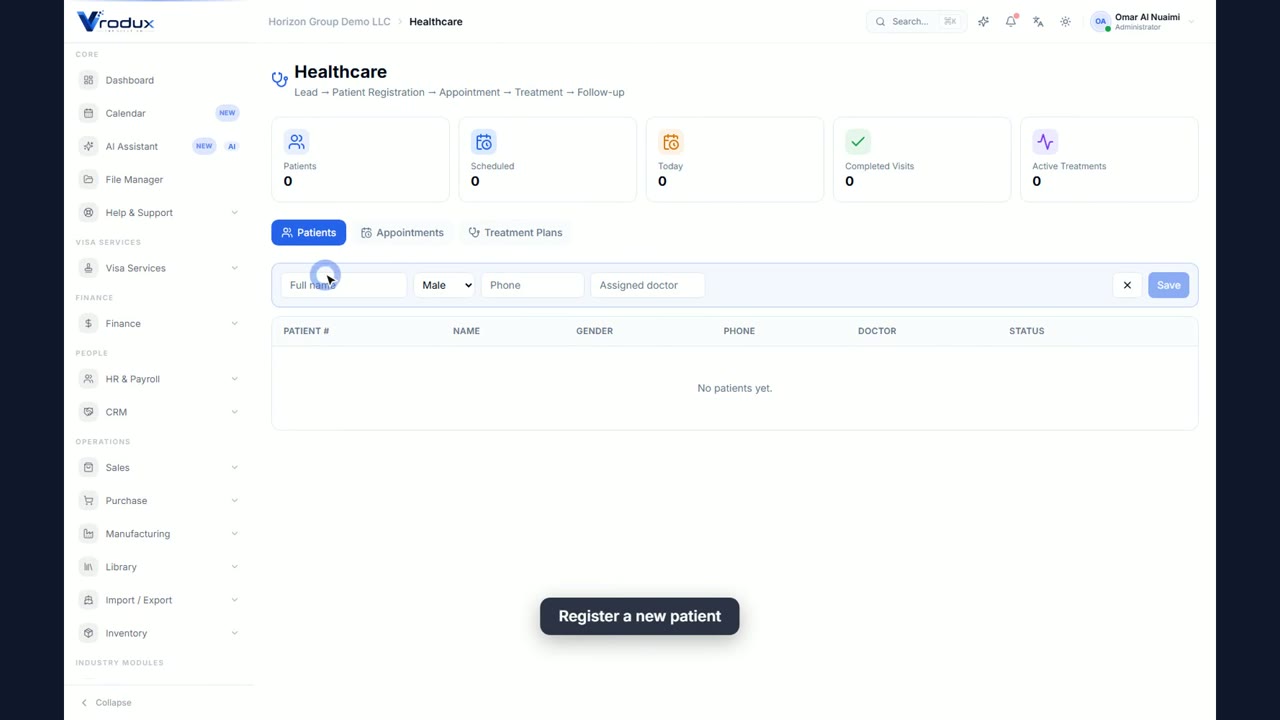Image resolution: width=1280 pixels, height=720 pixels.
Task: Open the Dashboard sidebar icon
Action: pyautogui.click(x=88, y=80)
